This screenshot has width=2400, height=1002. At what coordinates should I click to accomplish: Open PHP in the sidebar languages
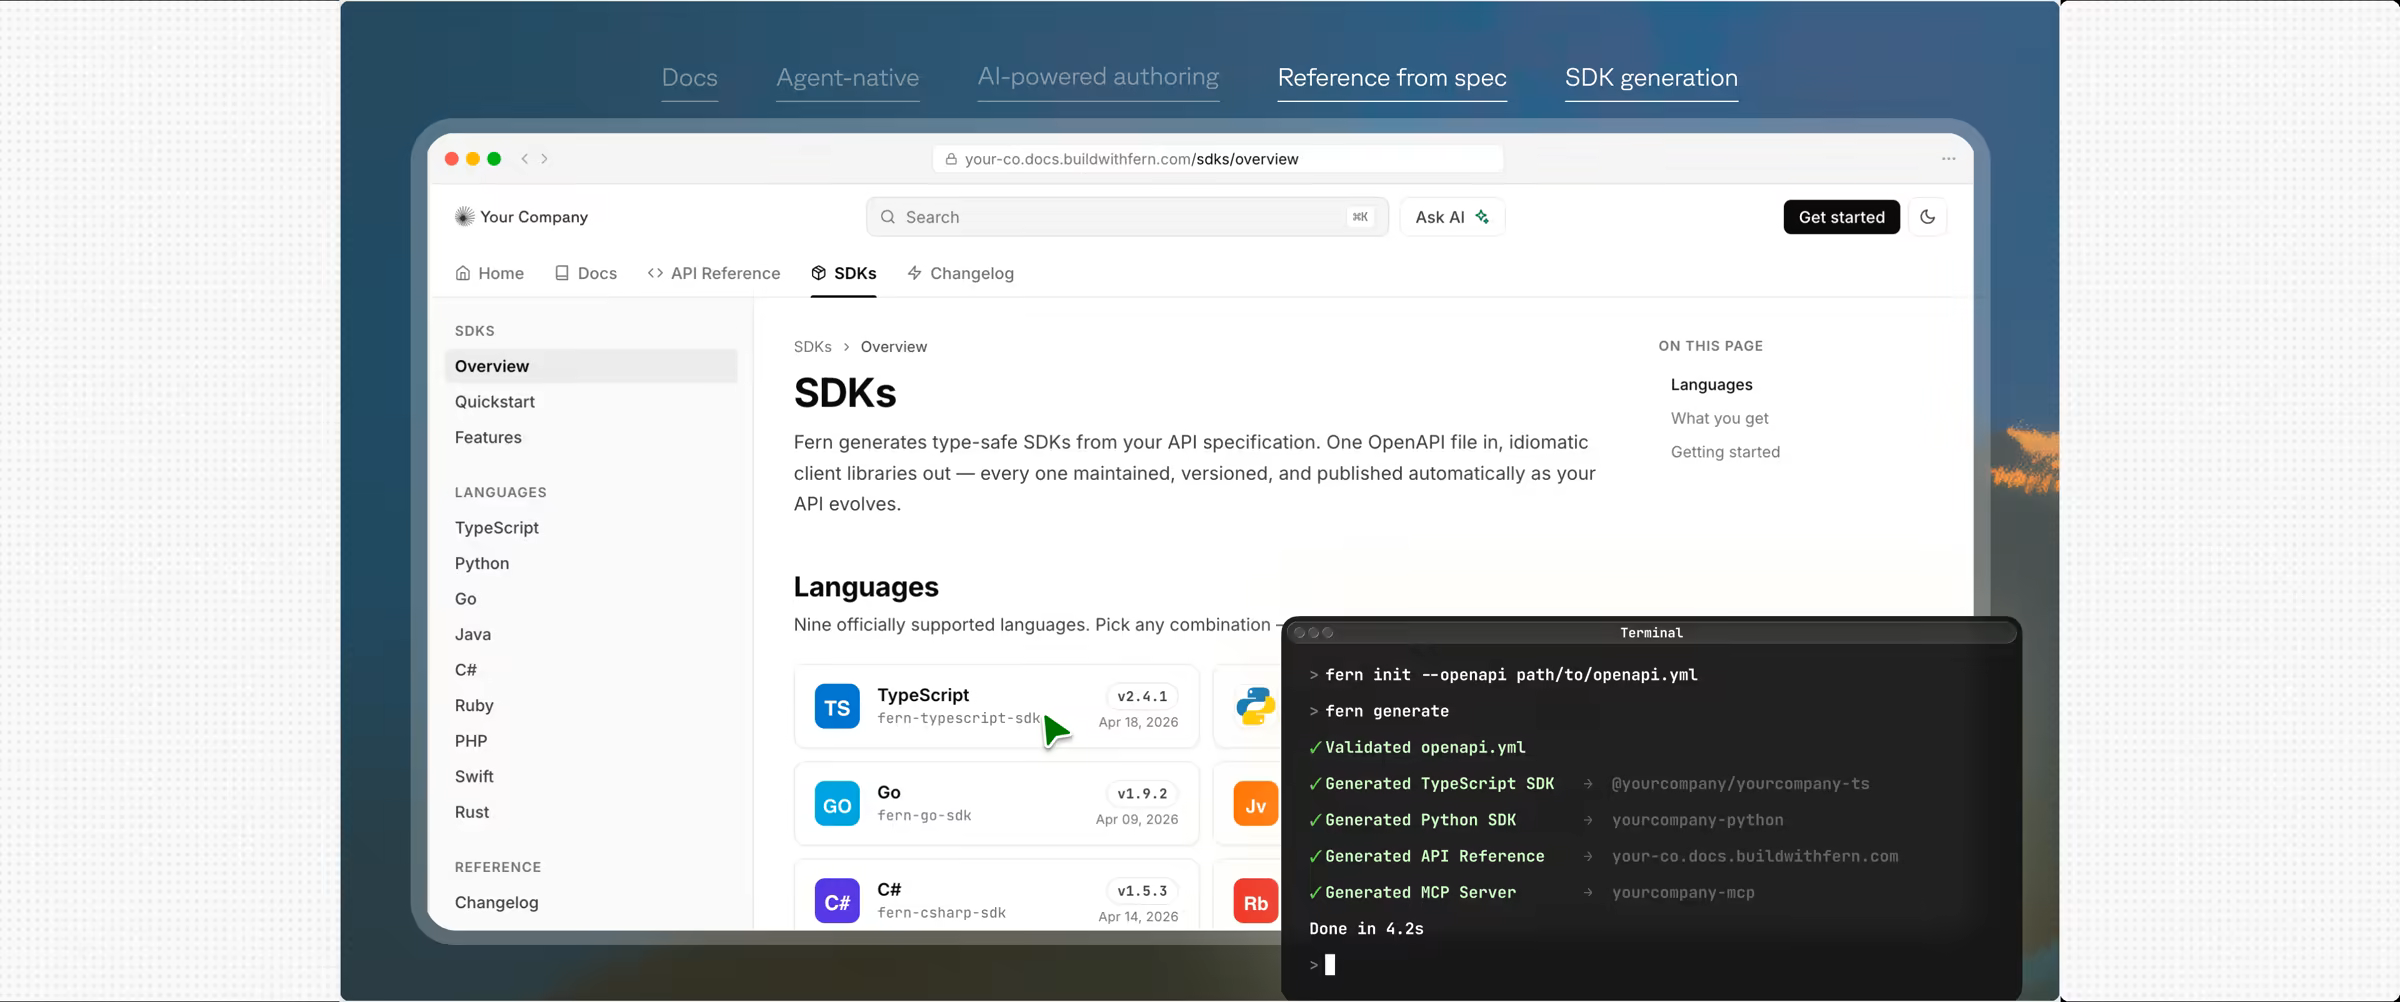point(471,741)
